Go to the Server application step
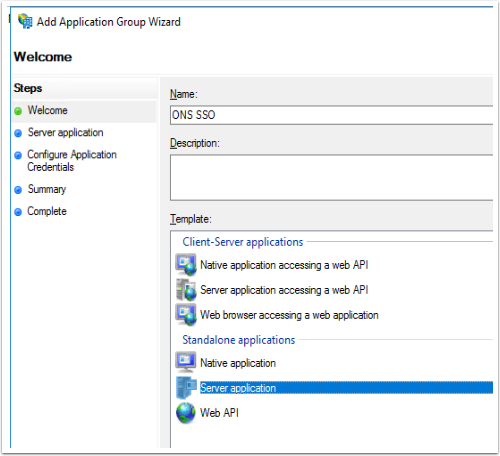The image size is (500, 456). (x=65, y=132)
